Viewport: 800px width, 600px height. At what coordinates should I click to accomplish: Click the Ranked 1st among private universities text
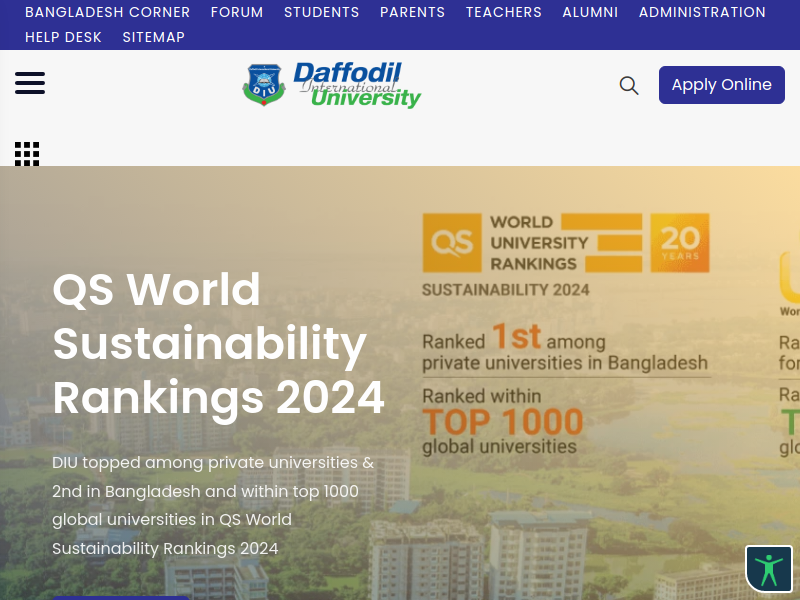pyautogui.click(x=565, y=348)
